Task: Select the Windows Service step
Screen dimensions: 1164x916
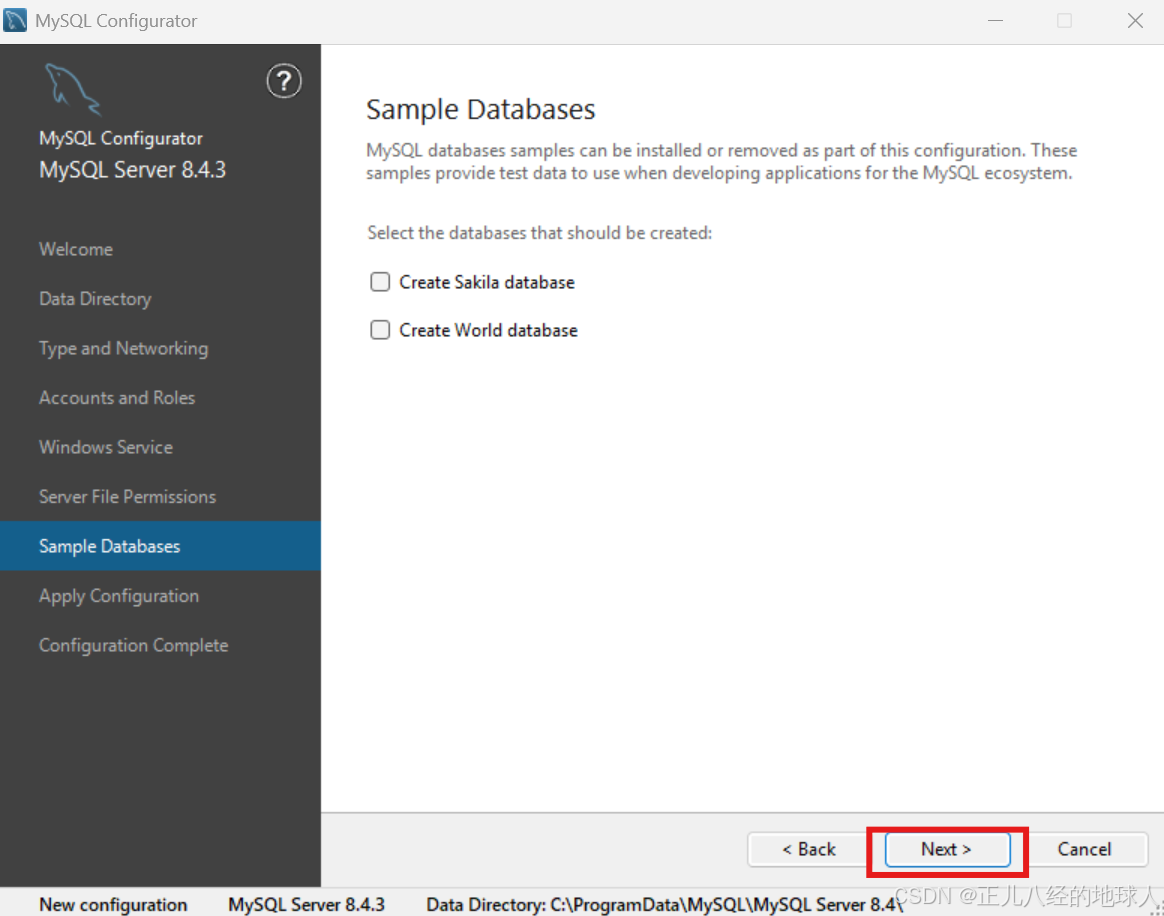Action: 105,448
